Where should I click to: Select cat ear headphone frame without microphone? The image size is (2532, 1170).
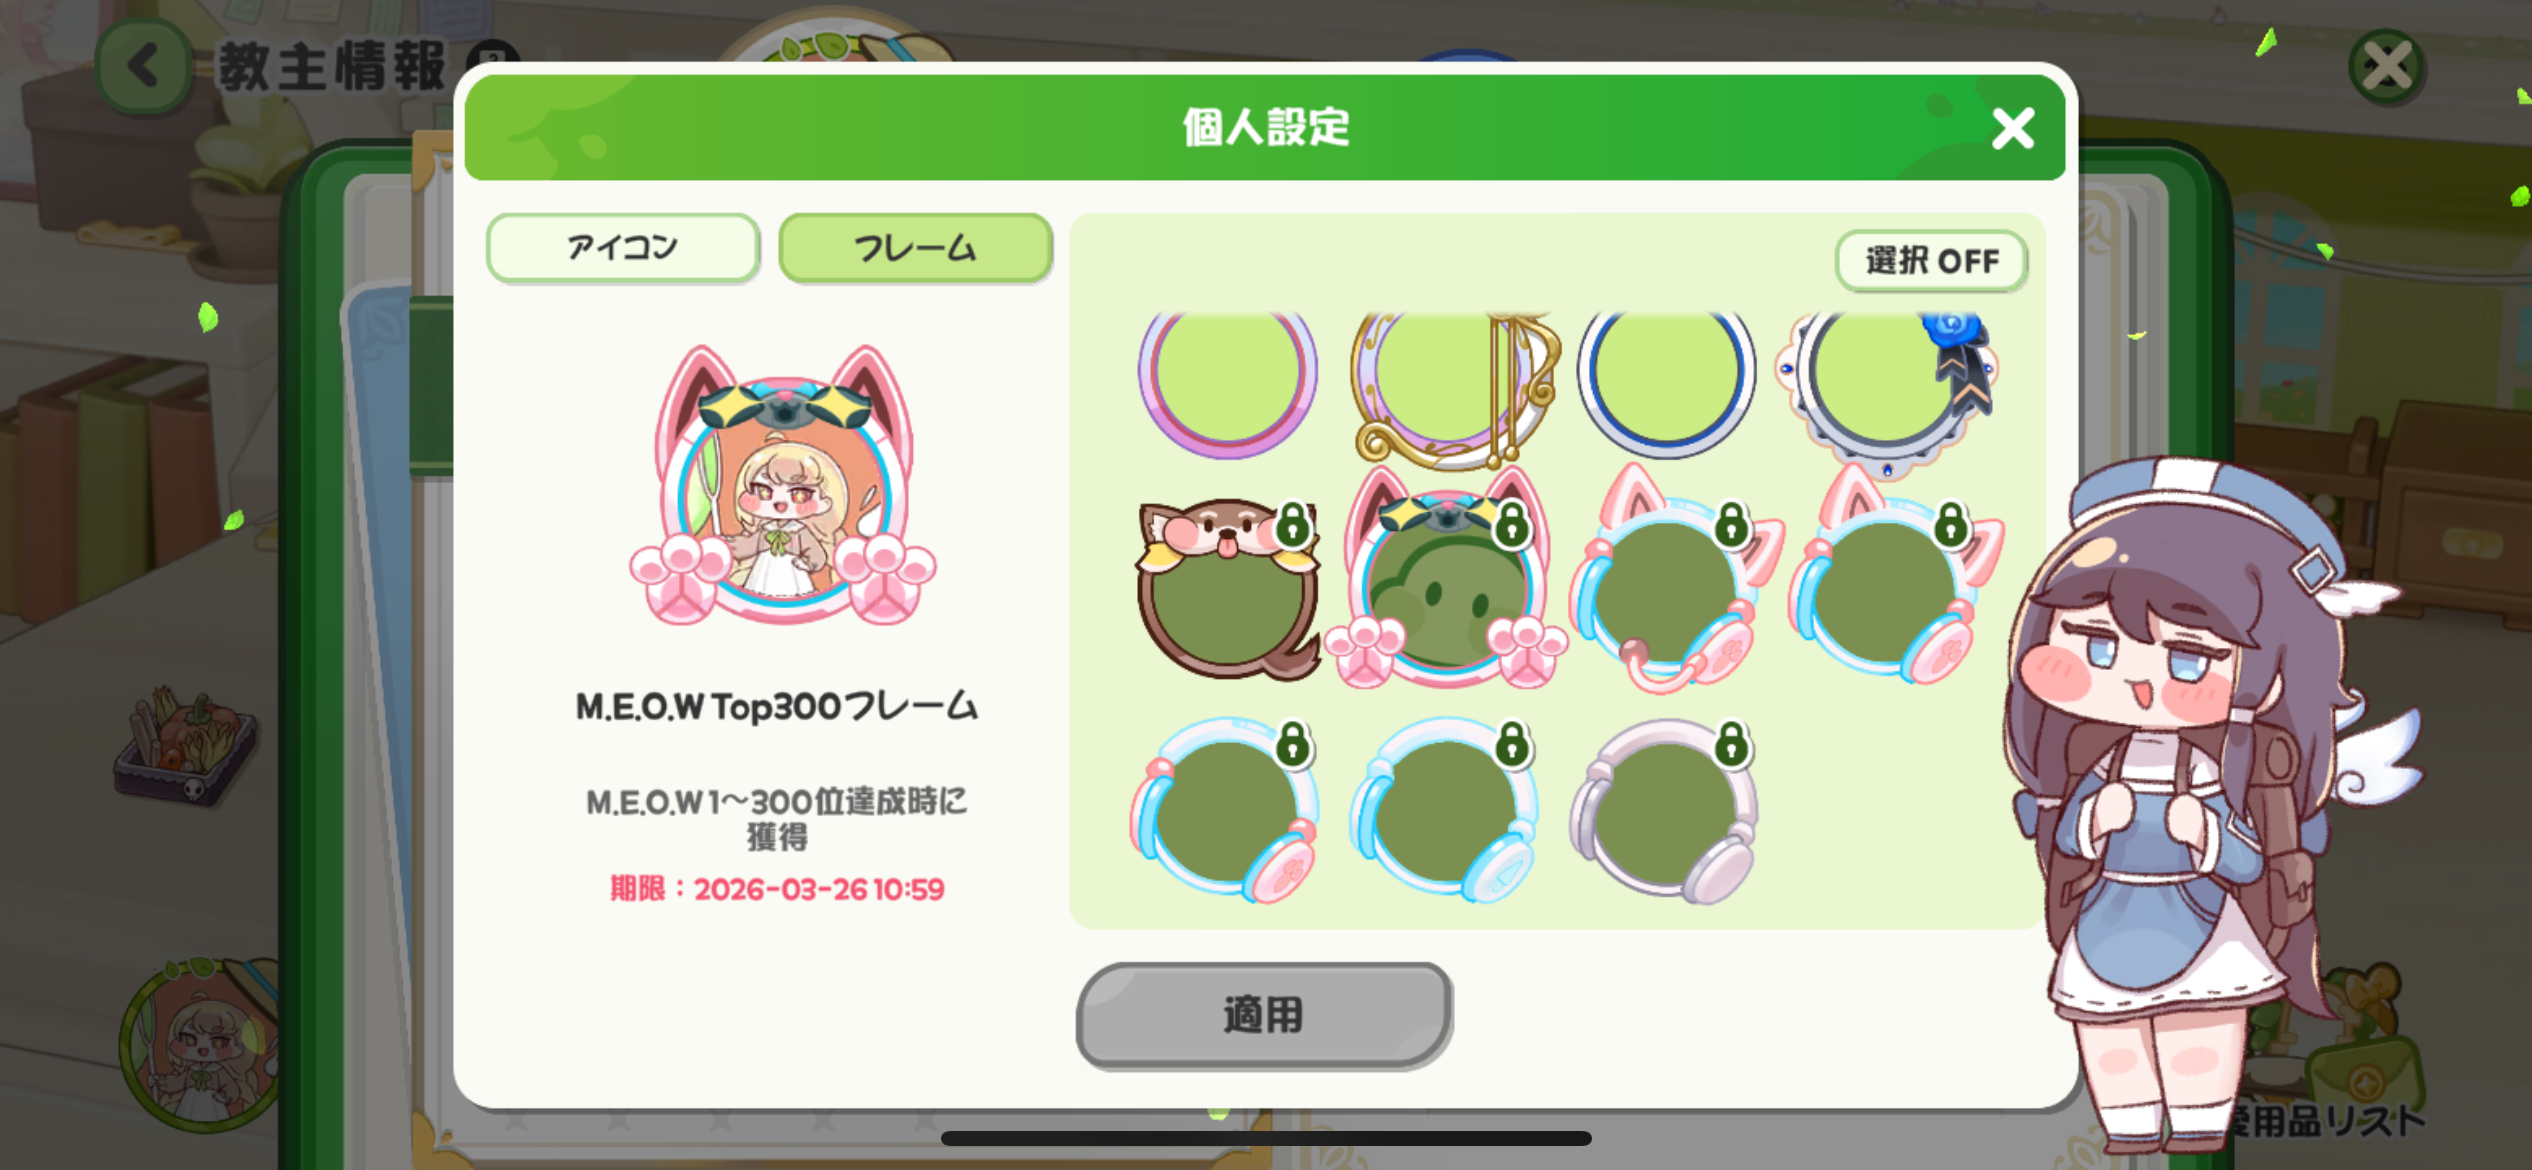(1896, 580)
